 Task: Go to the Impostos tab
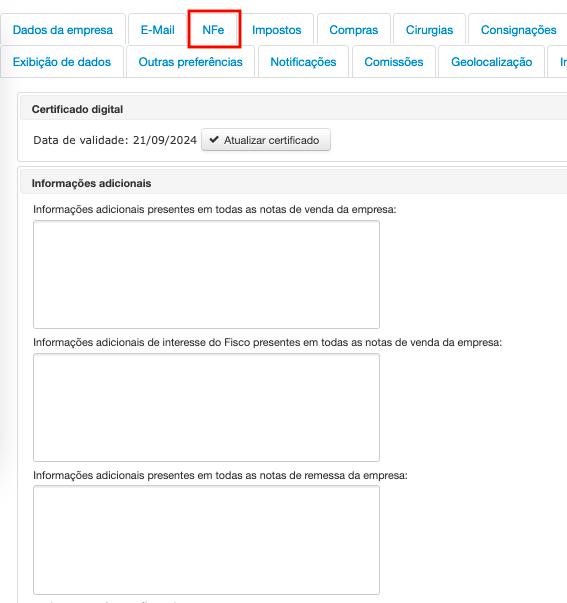[277, 30]
